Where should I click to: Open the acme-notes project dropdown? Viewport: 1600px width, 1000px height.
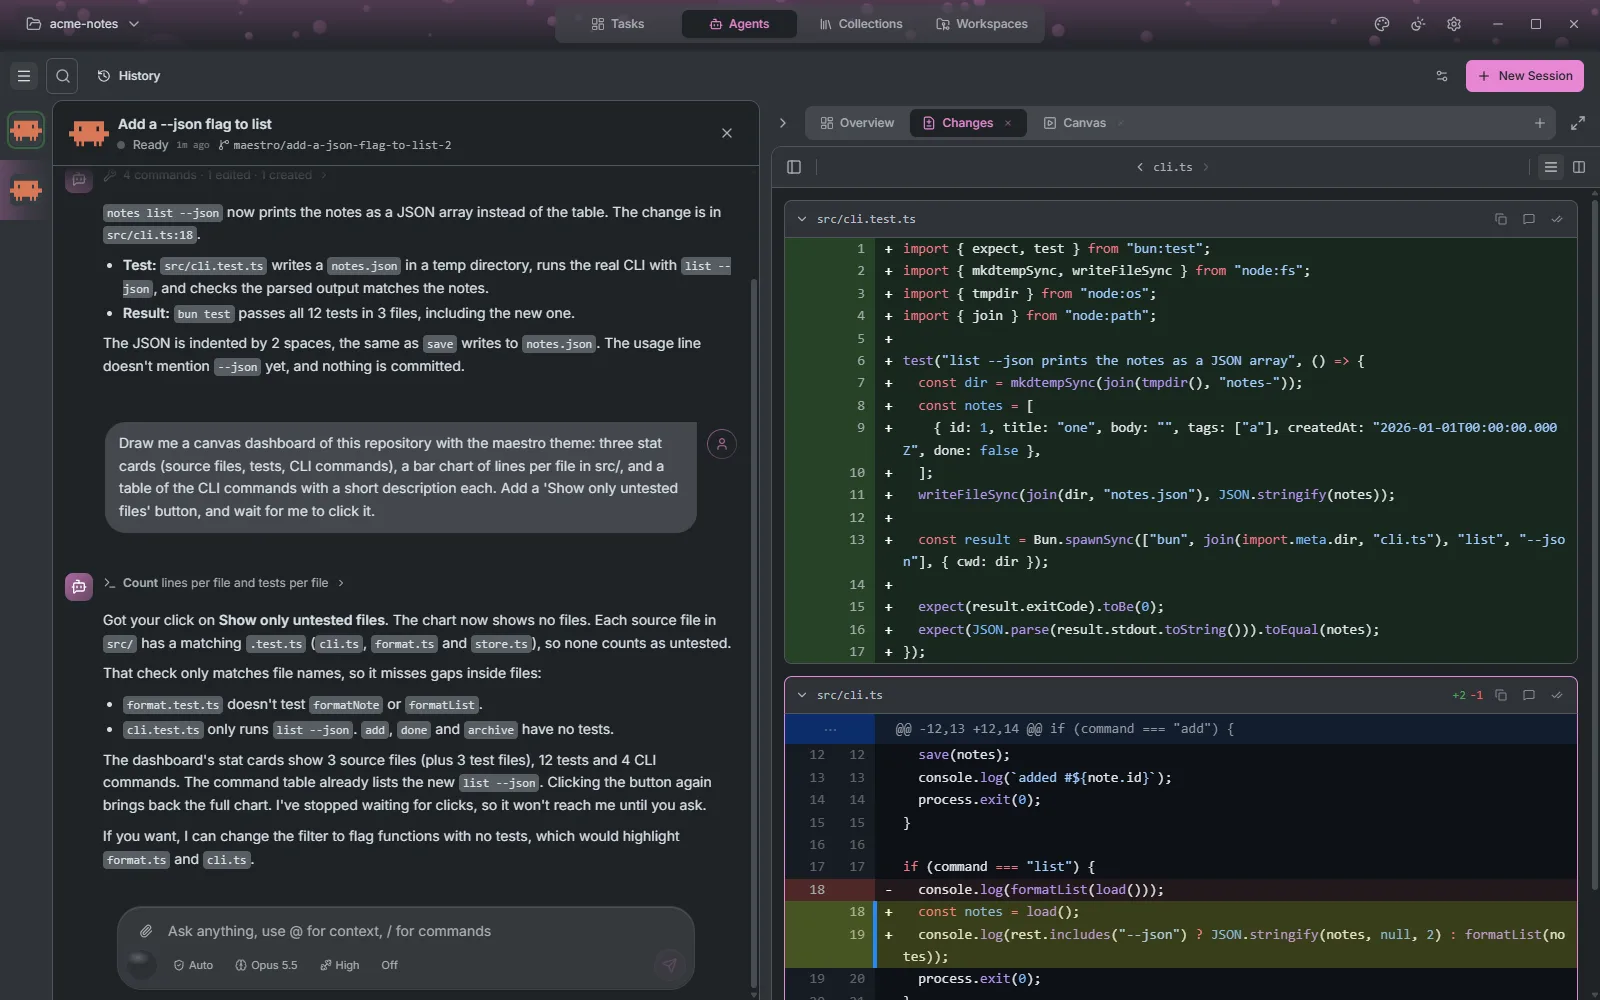[82, 24]
